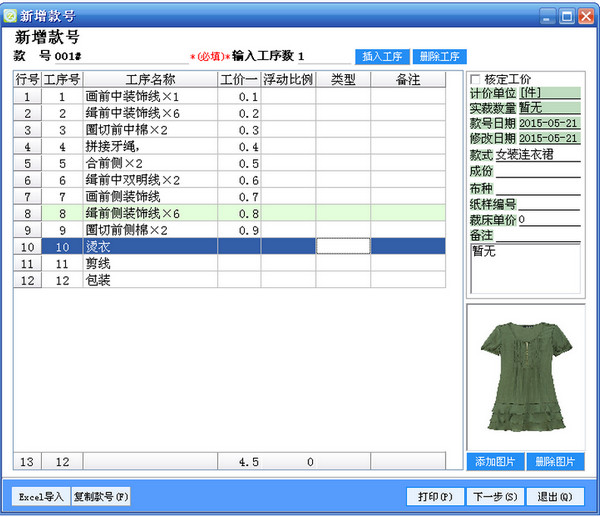Viewport: 600px width, 517px height.
Task: Edit the 款式 field 女装连衣裙
Action: click(x=538, y=155)
